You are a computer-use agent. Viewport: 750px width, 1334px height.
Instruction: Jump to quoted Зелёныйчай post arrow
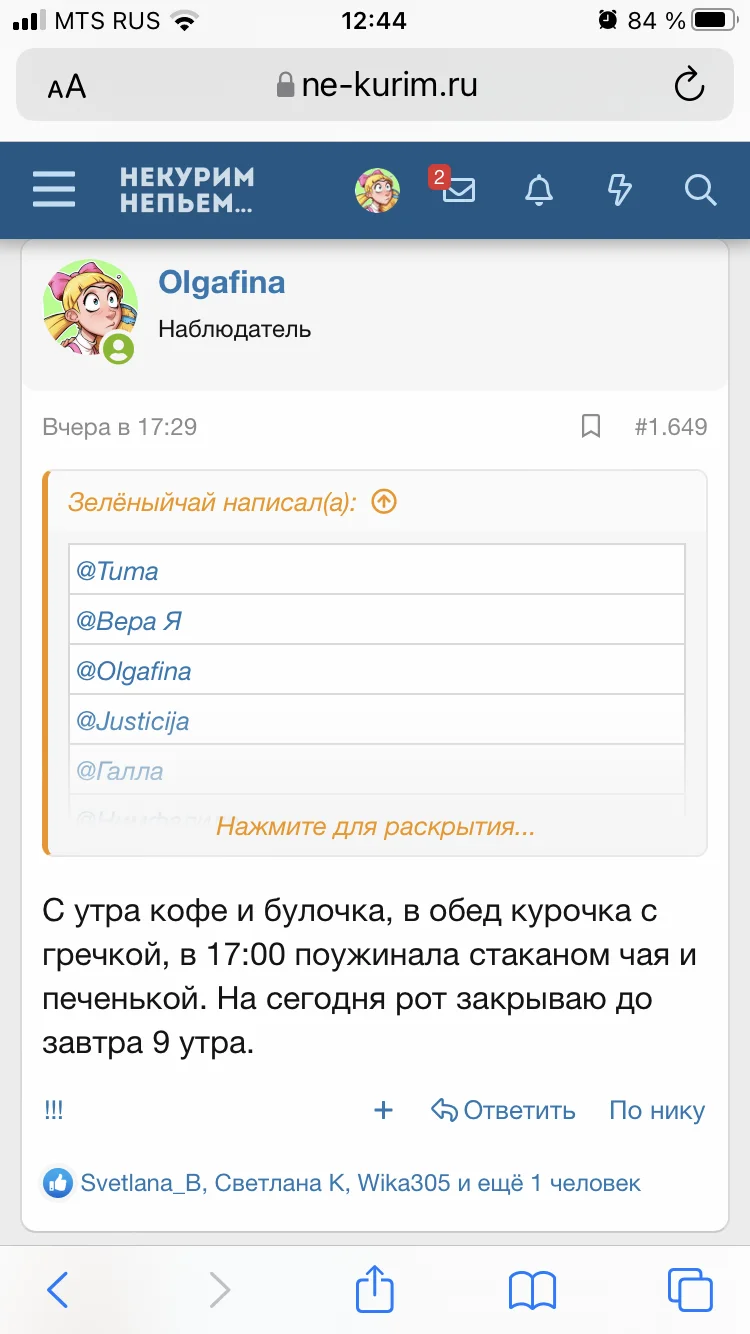click(384, 502)
